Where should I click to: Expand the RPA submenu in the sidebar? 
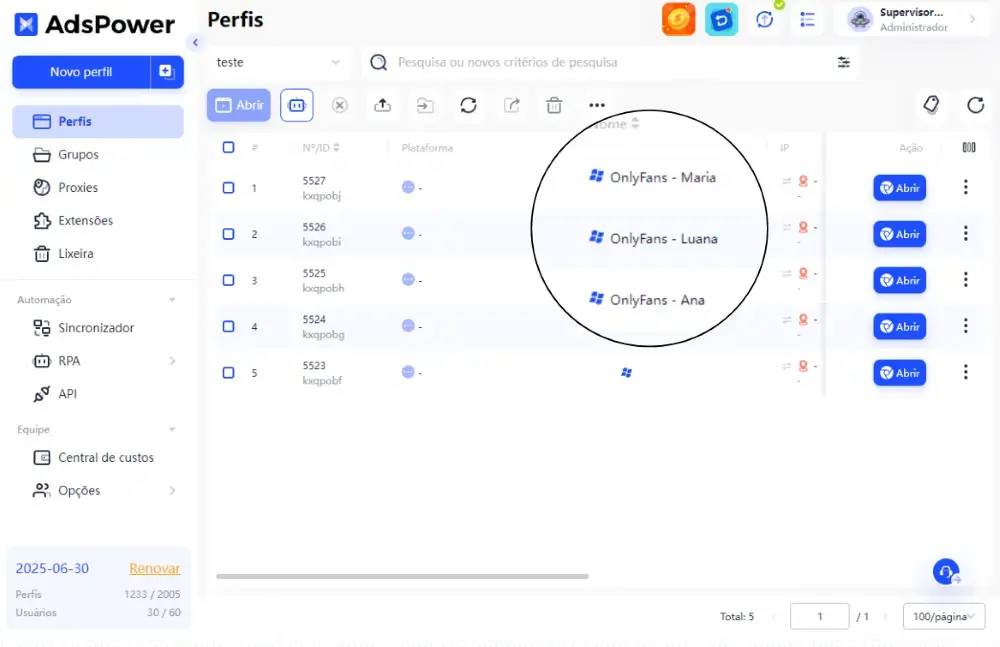172,361
